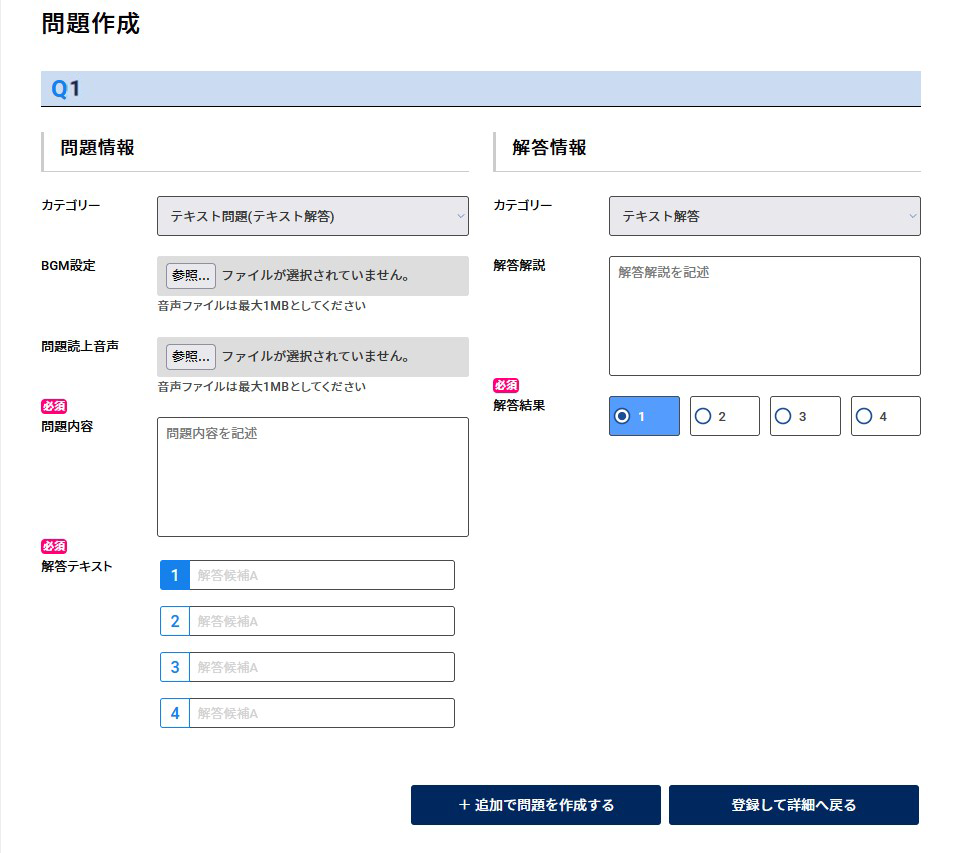
Task: Click the third 解答候補A input field
Action: point(321,667)
